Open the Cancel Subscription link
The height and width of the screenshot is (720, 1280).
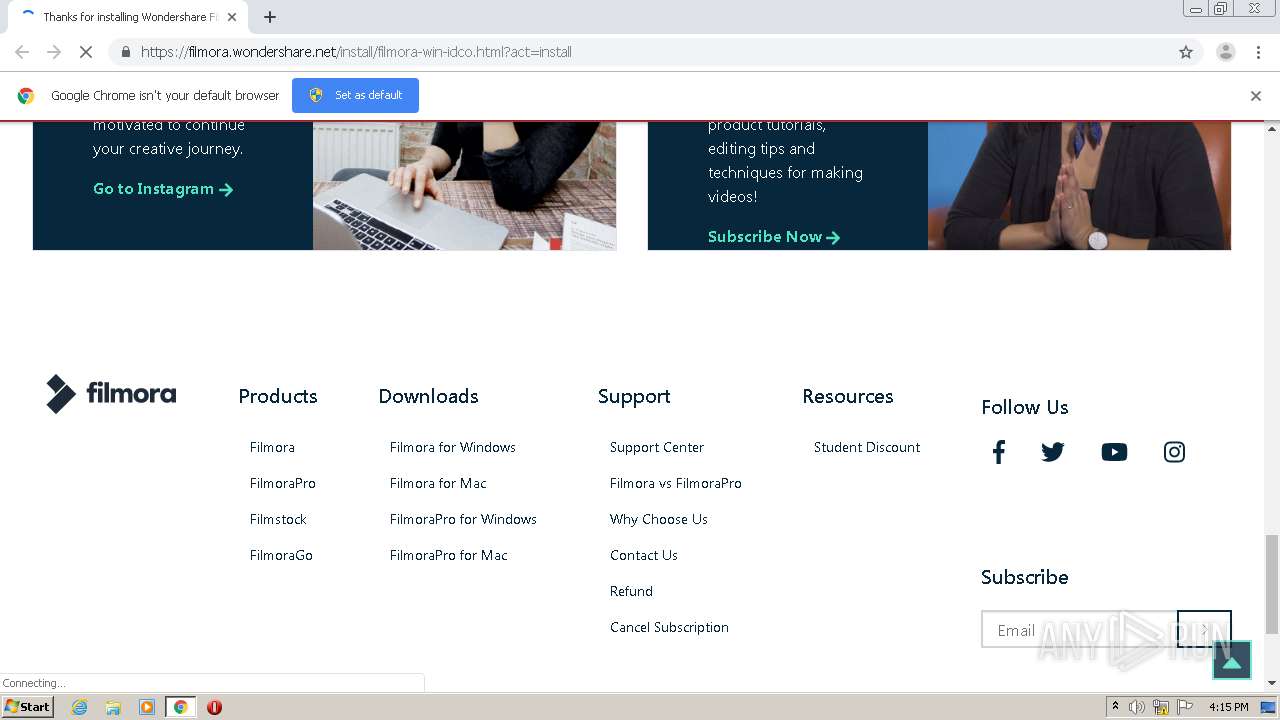[669, 627]
